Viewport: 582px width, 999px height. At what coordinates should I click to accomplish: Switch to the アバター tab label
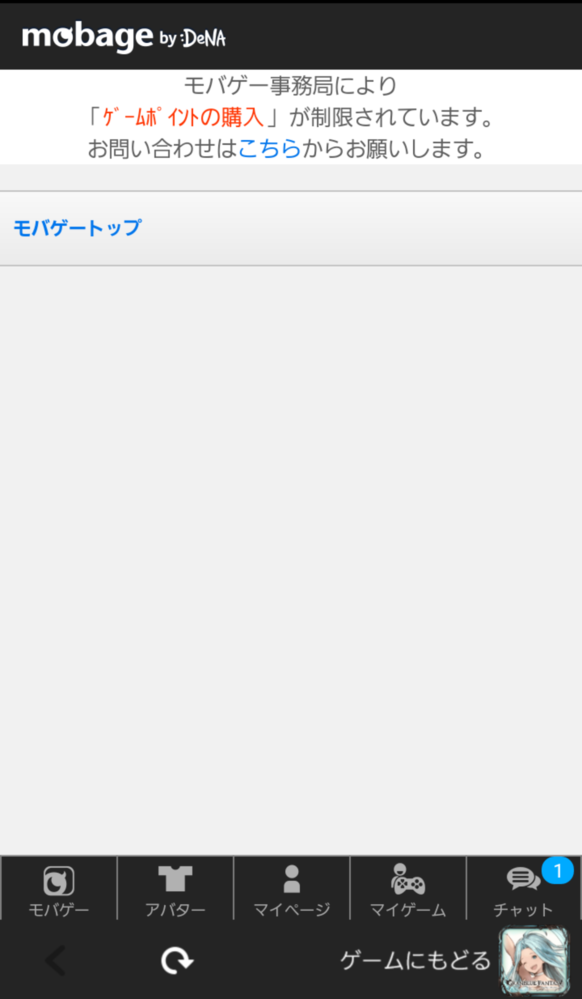[175, 910]
